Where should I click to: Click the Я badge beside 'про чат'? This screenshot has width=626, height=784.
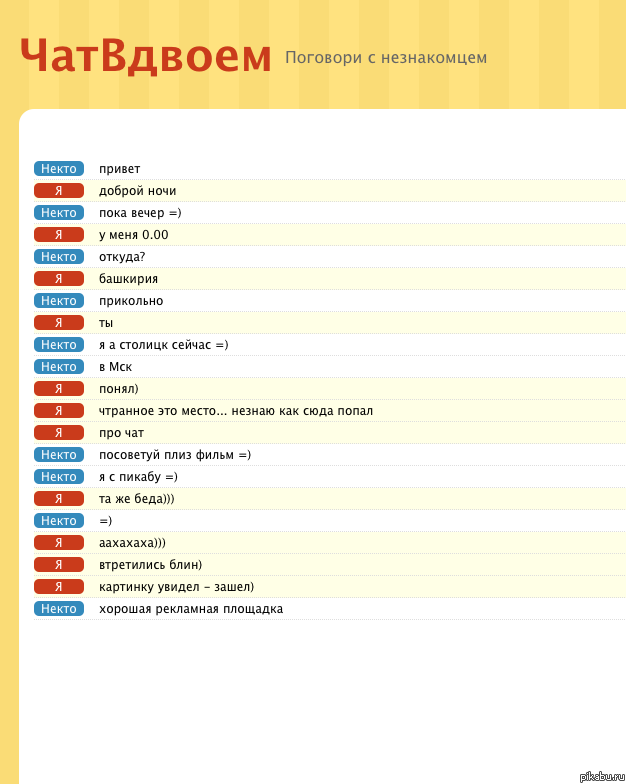[59, 433]
